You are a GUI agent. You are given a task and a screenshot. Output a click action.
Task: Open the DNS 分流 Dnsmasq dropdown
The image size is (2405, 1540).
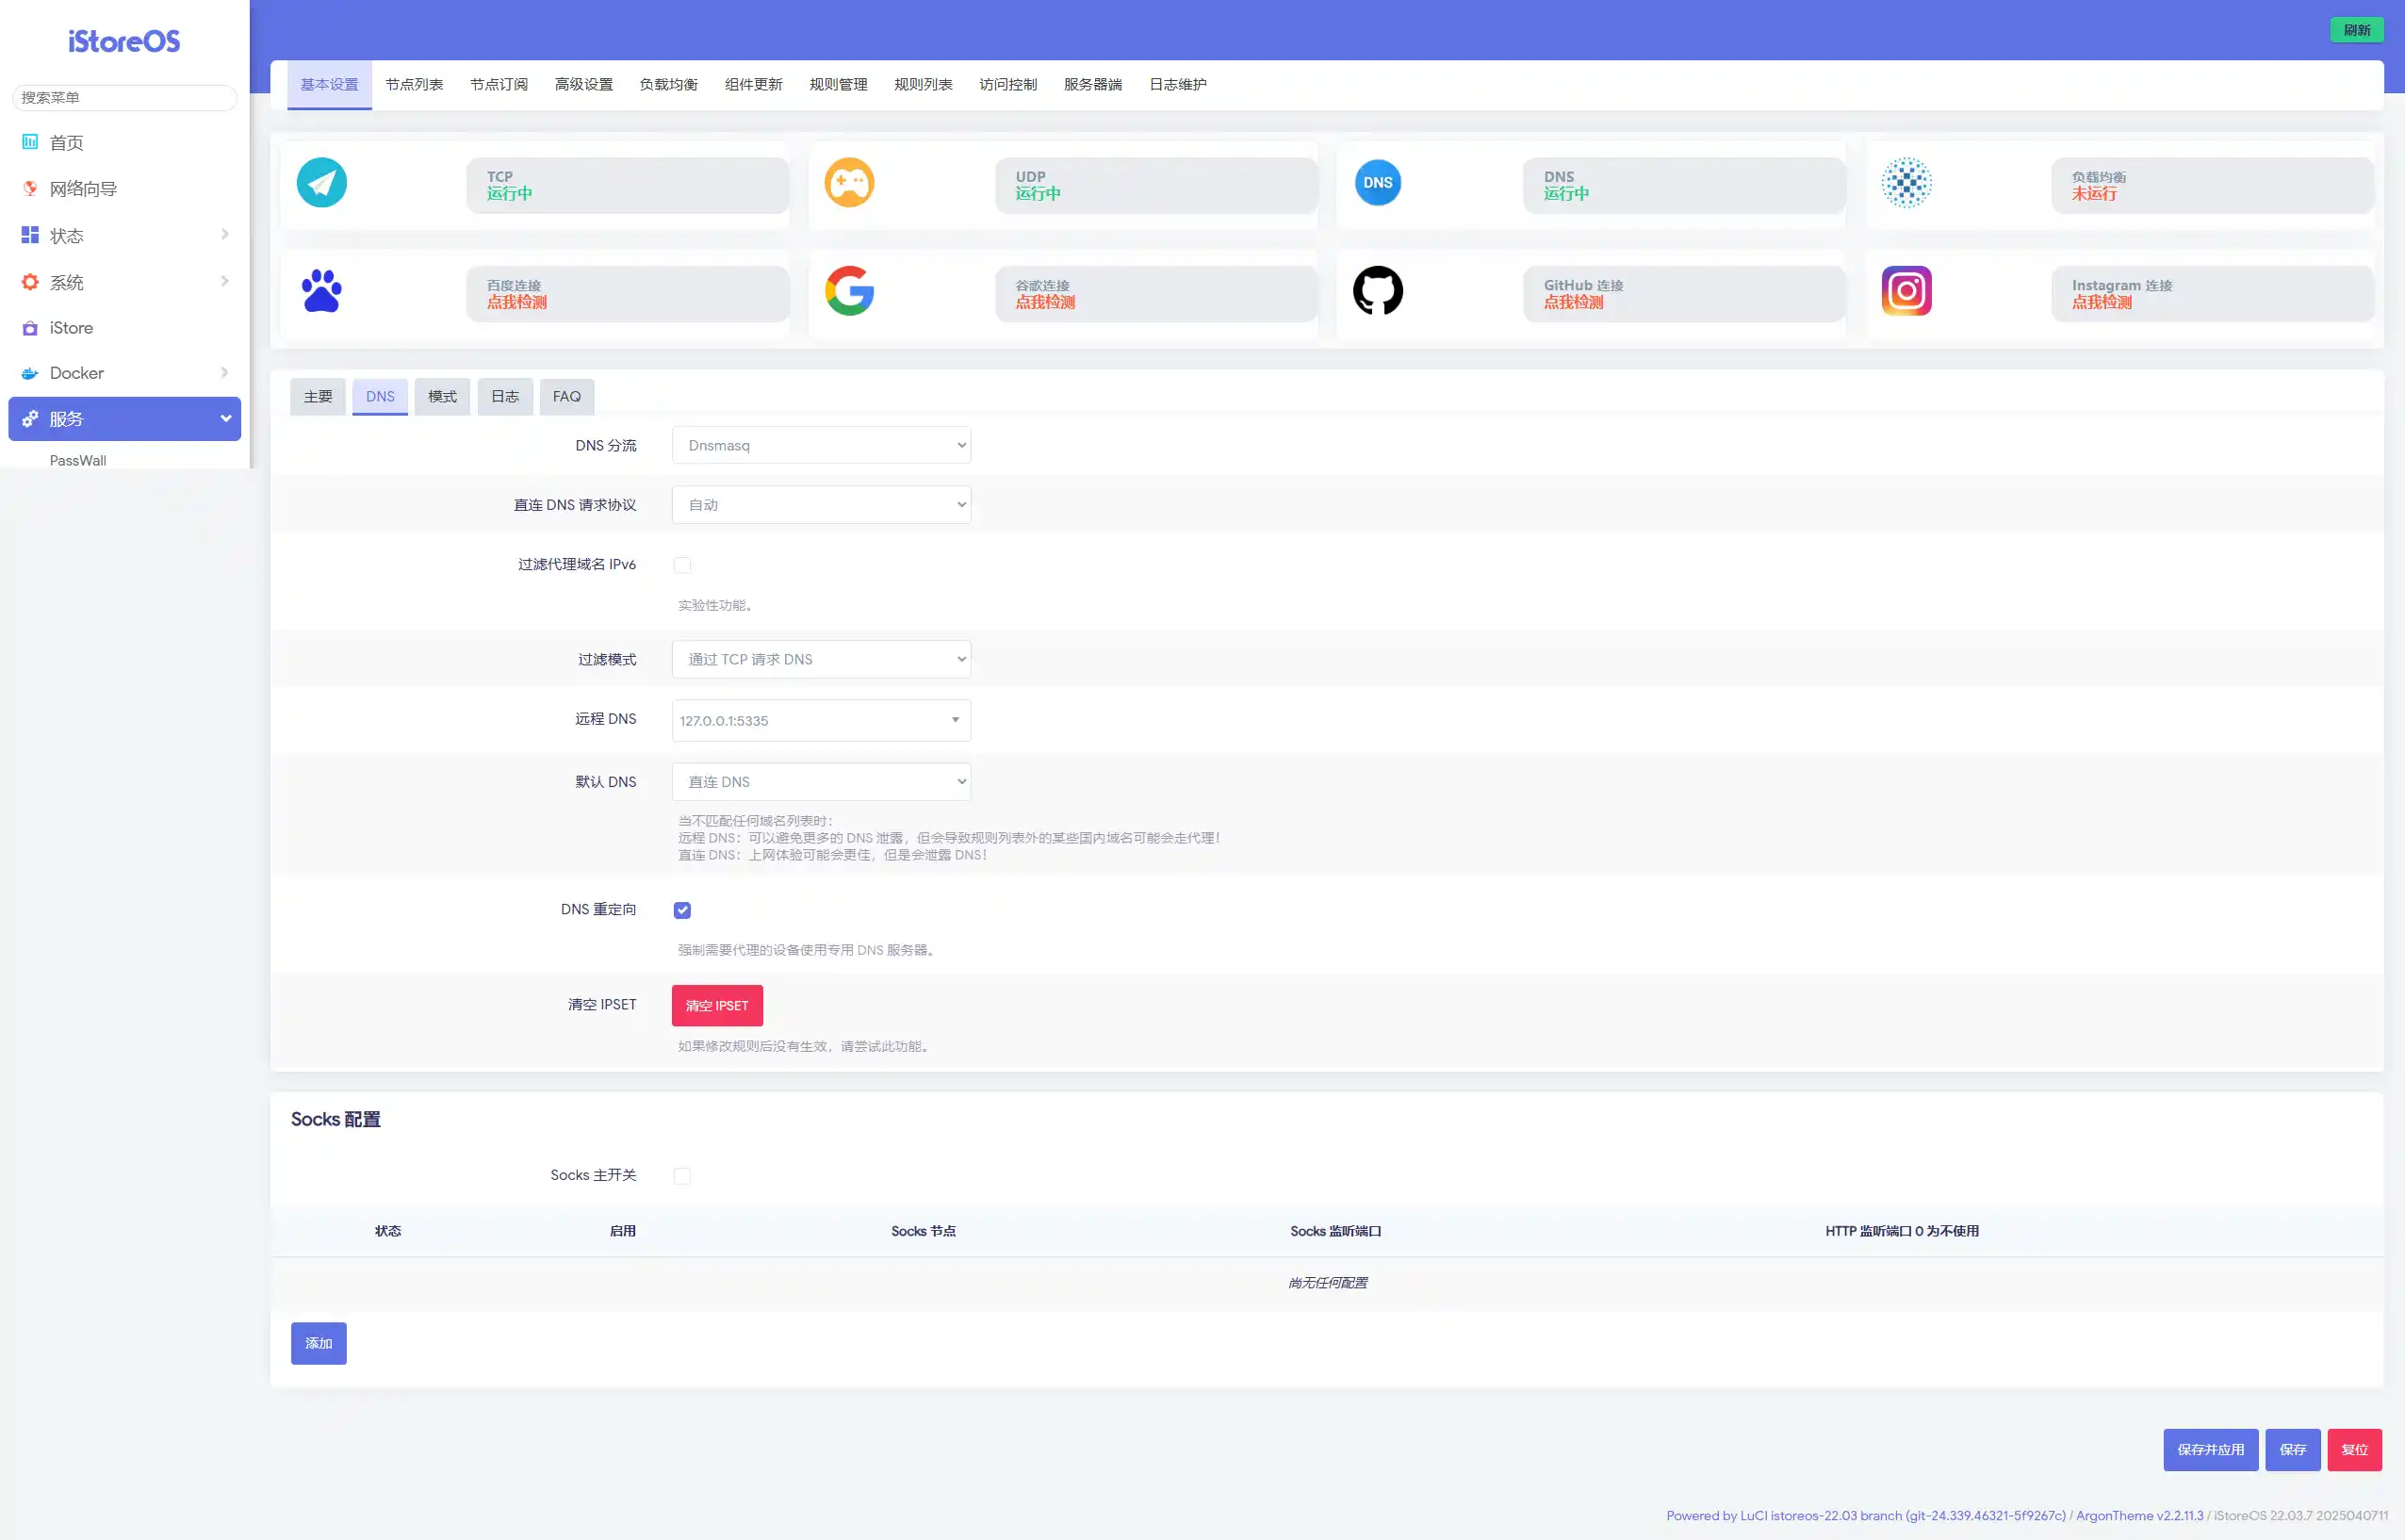point(821,445)
